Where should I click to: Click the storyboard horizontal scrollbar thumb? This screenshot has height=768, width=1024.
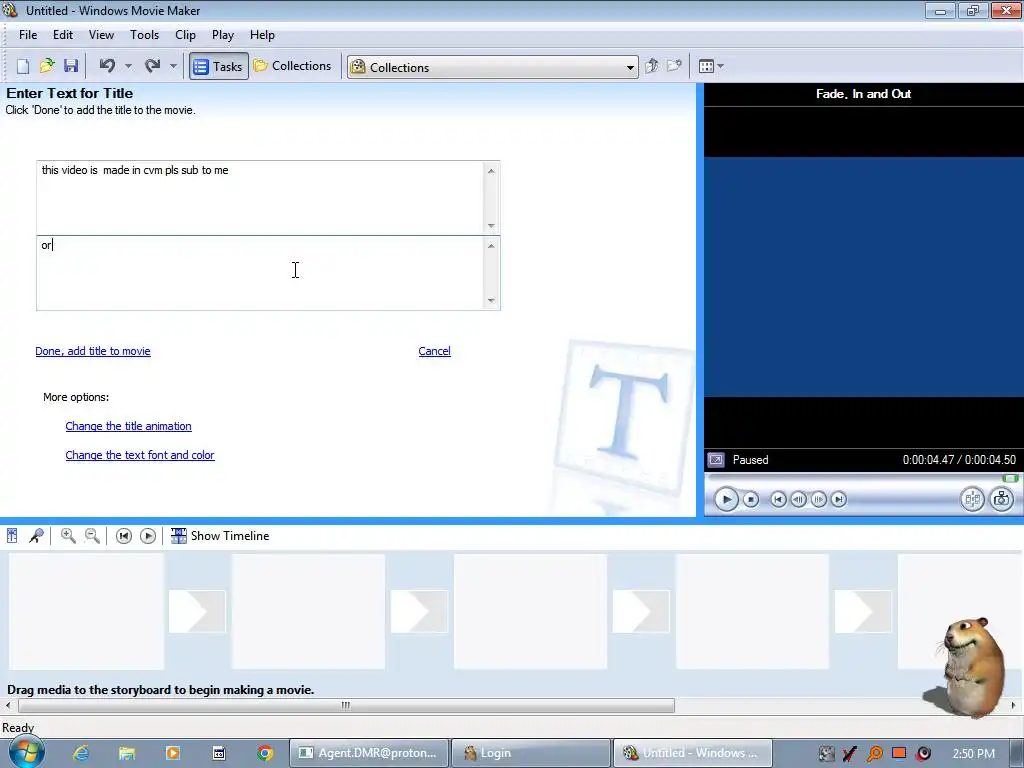pos(346,705)
